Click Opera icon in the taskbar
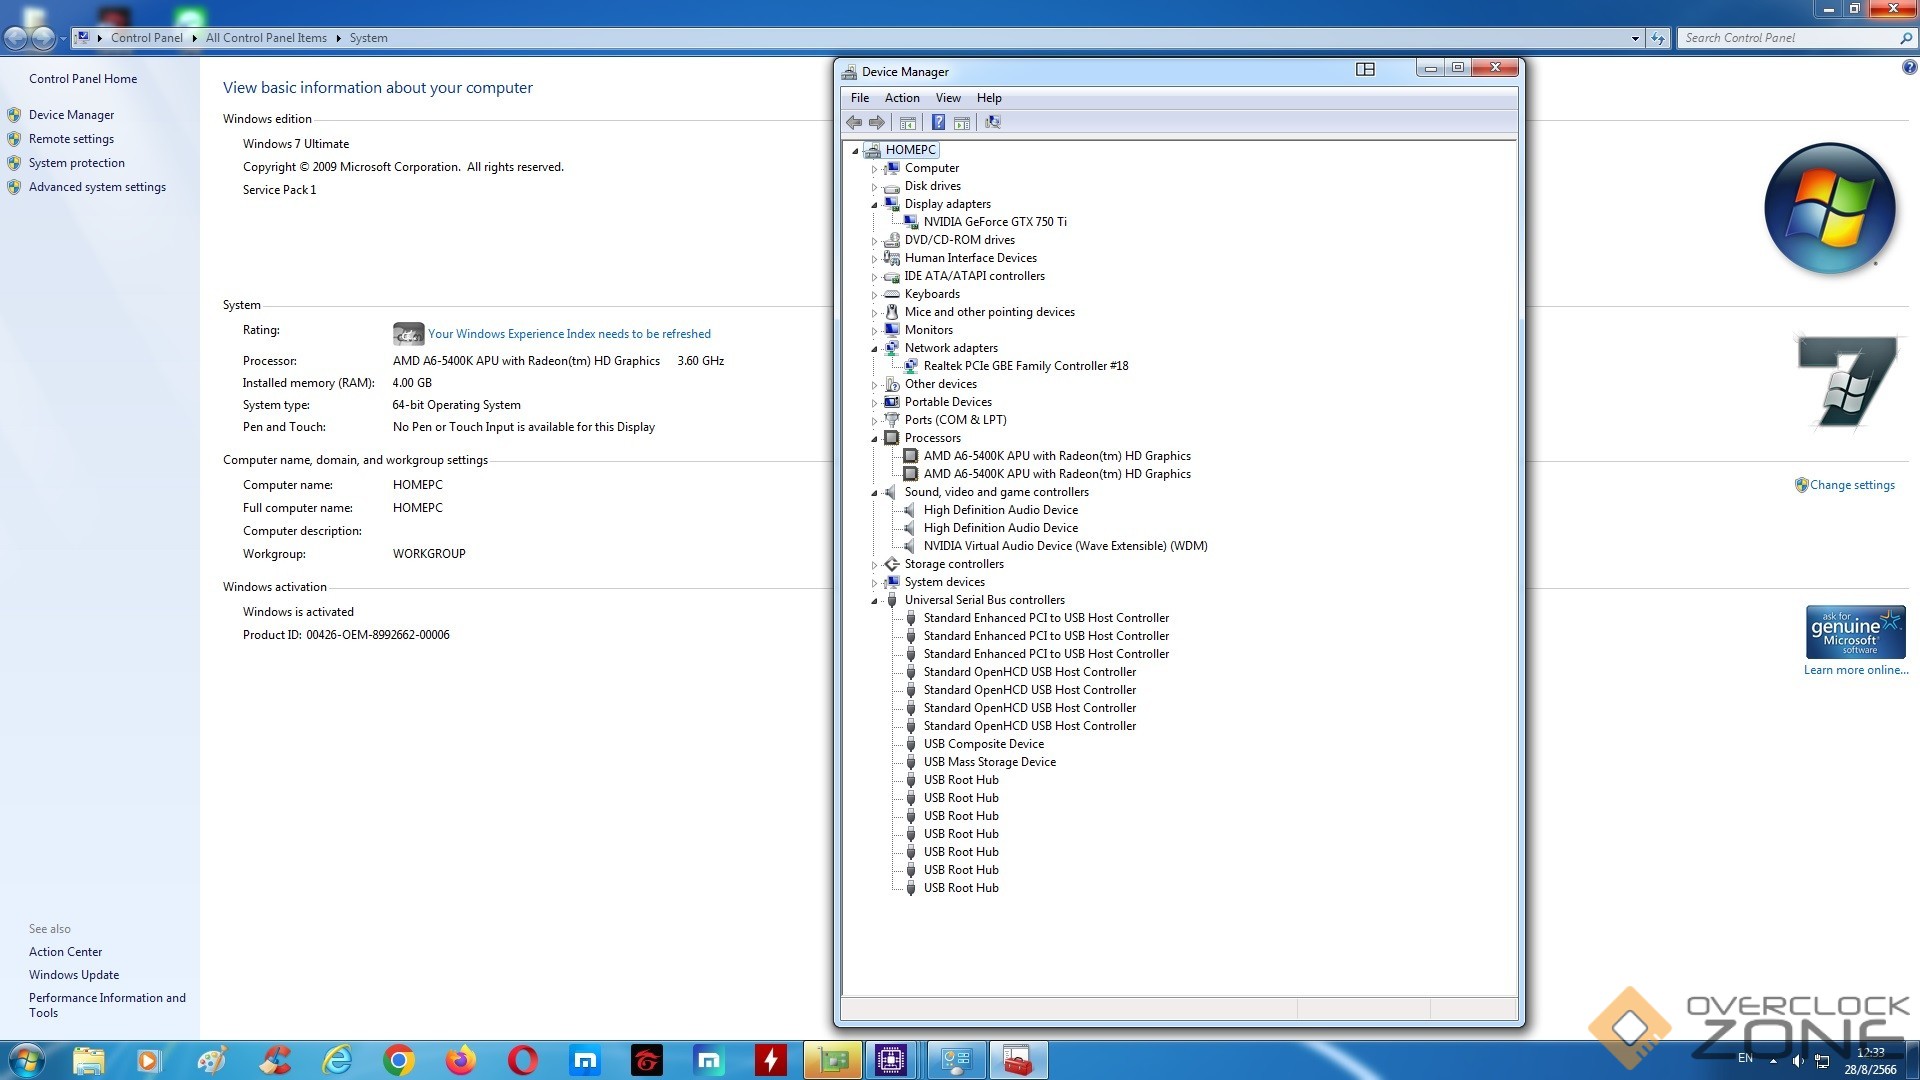Image resolution: width=1920 pixels, height=1080 pixels. pyautogui.click(x=523, y=1060)
